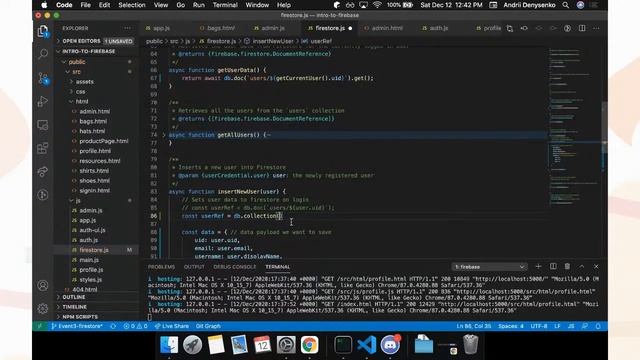Click the notifications bell in the status bar
Image resolution: width=640 pixels, height=360 pixels.
pyautogui.click(x=598, y=326)
